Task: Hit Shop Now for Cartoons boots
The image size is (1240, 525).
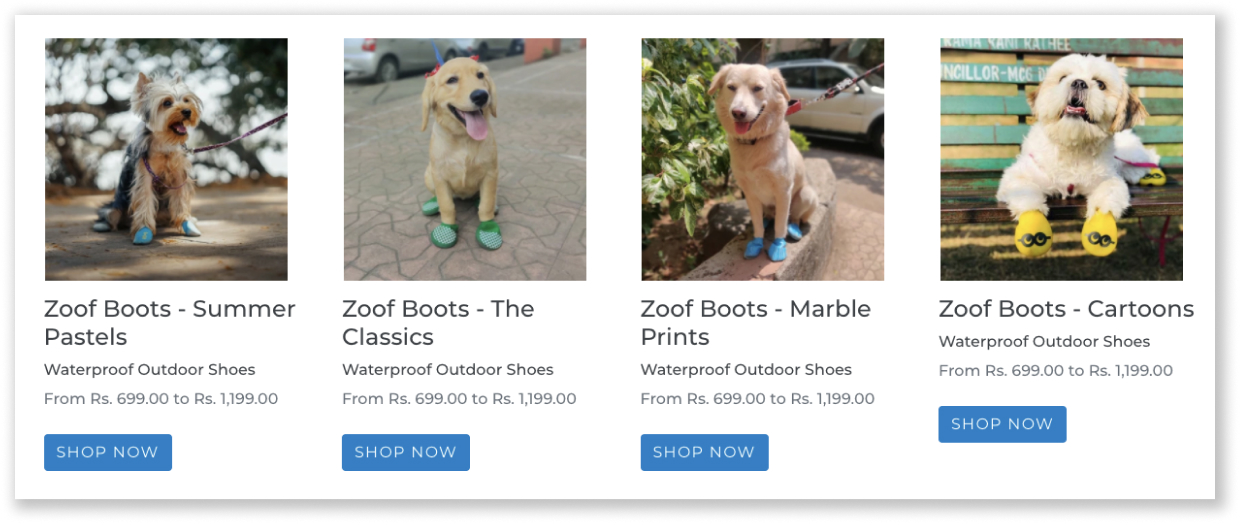Action: coord(1002,424)
